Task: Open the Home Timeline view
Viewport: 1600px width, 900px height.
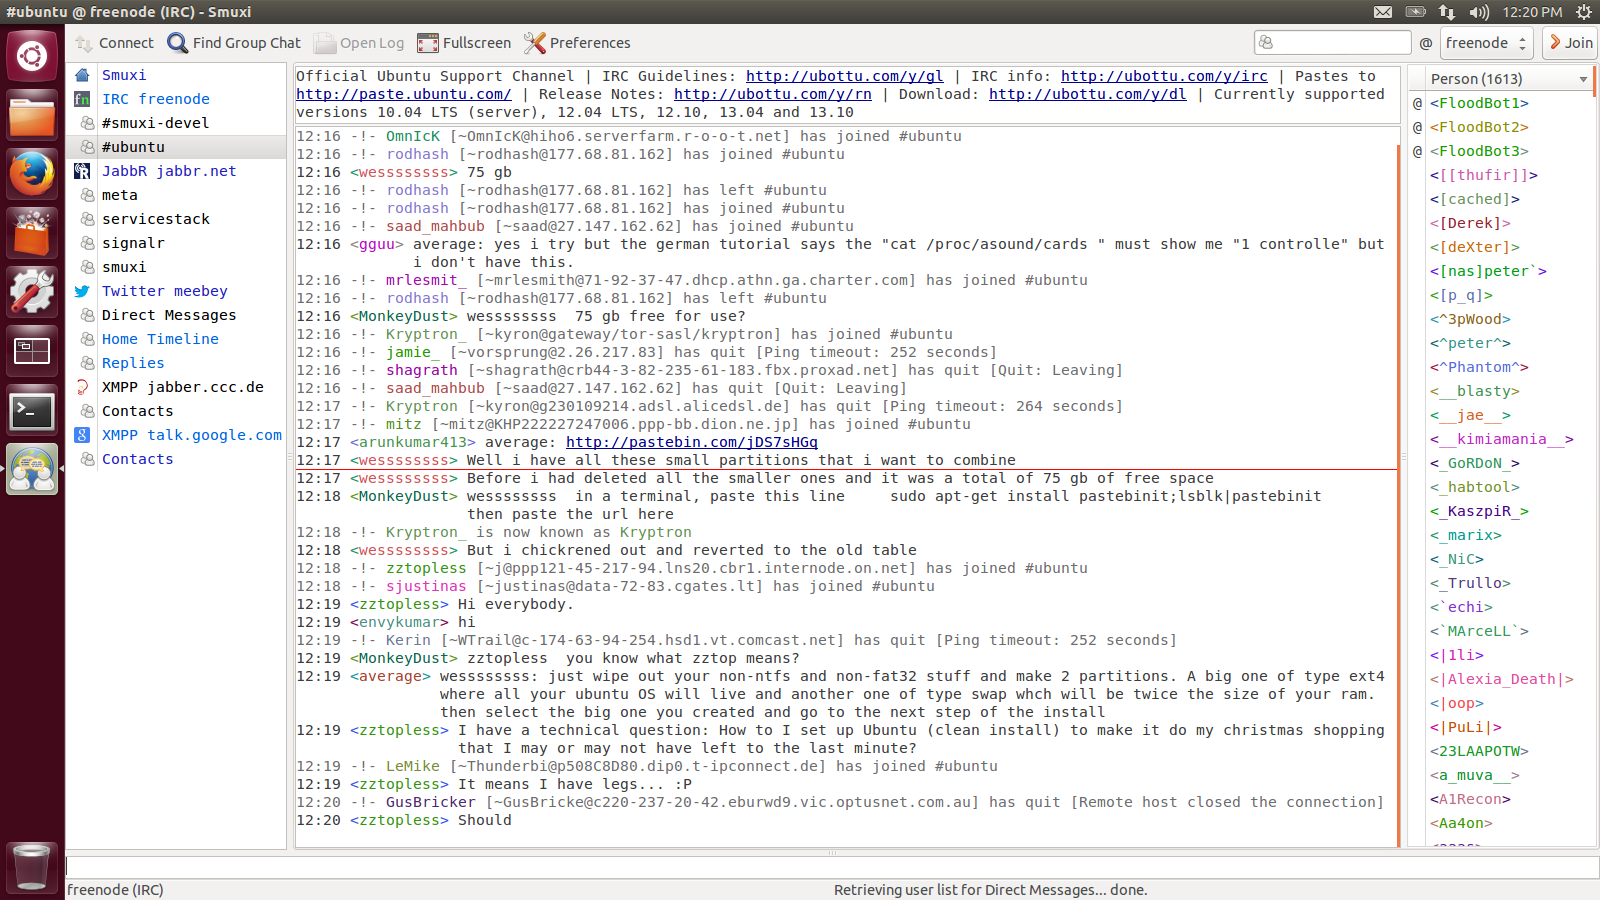Action: (x=159, y=339)
